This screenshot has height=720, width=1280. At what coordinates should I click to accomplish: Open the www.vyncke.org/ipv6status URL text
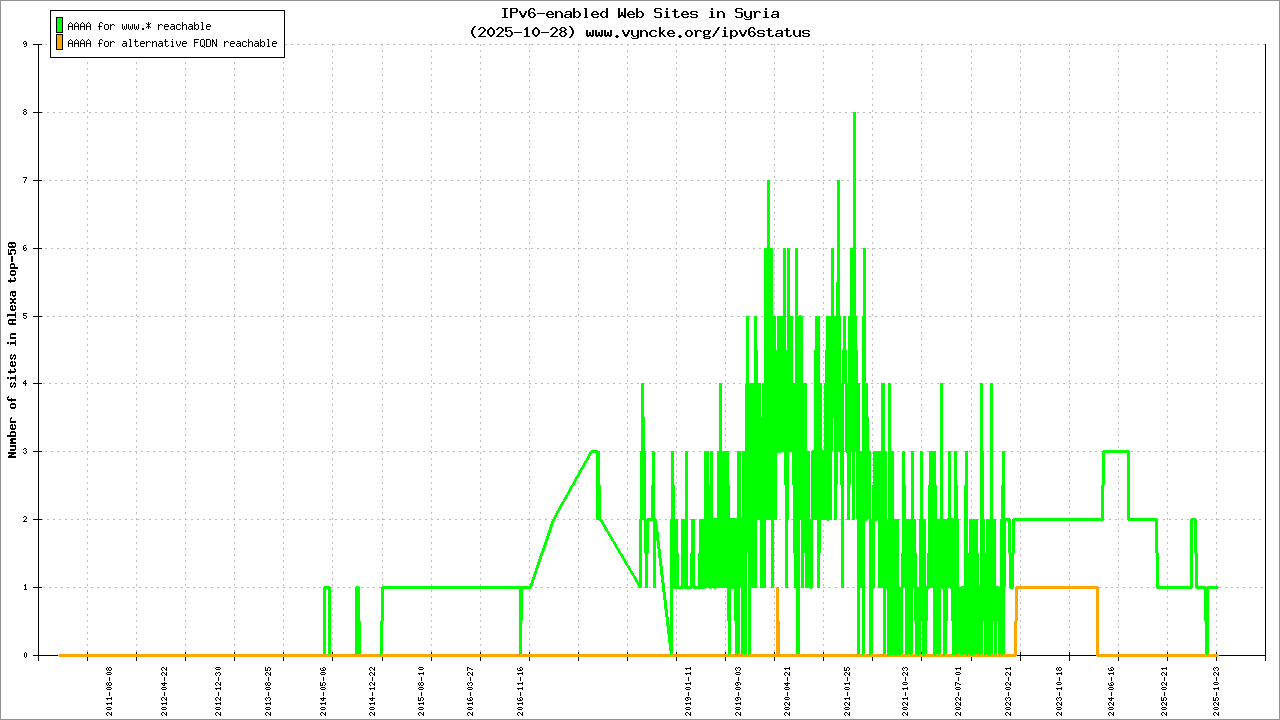(x=697, y=32)
